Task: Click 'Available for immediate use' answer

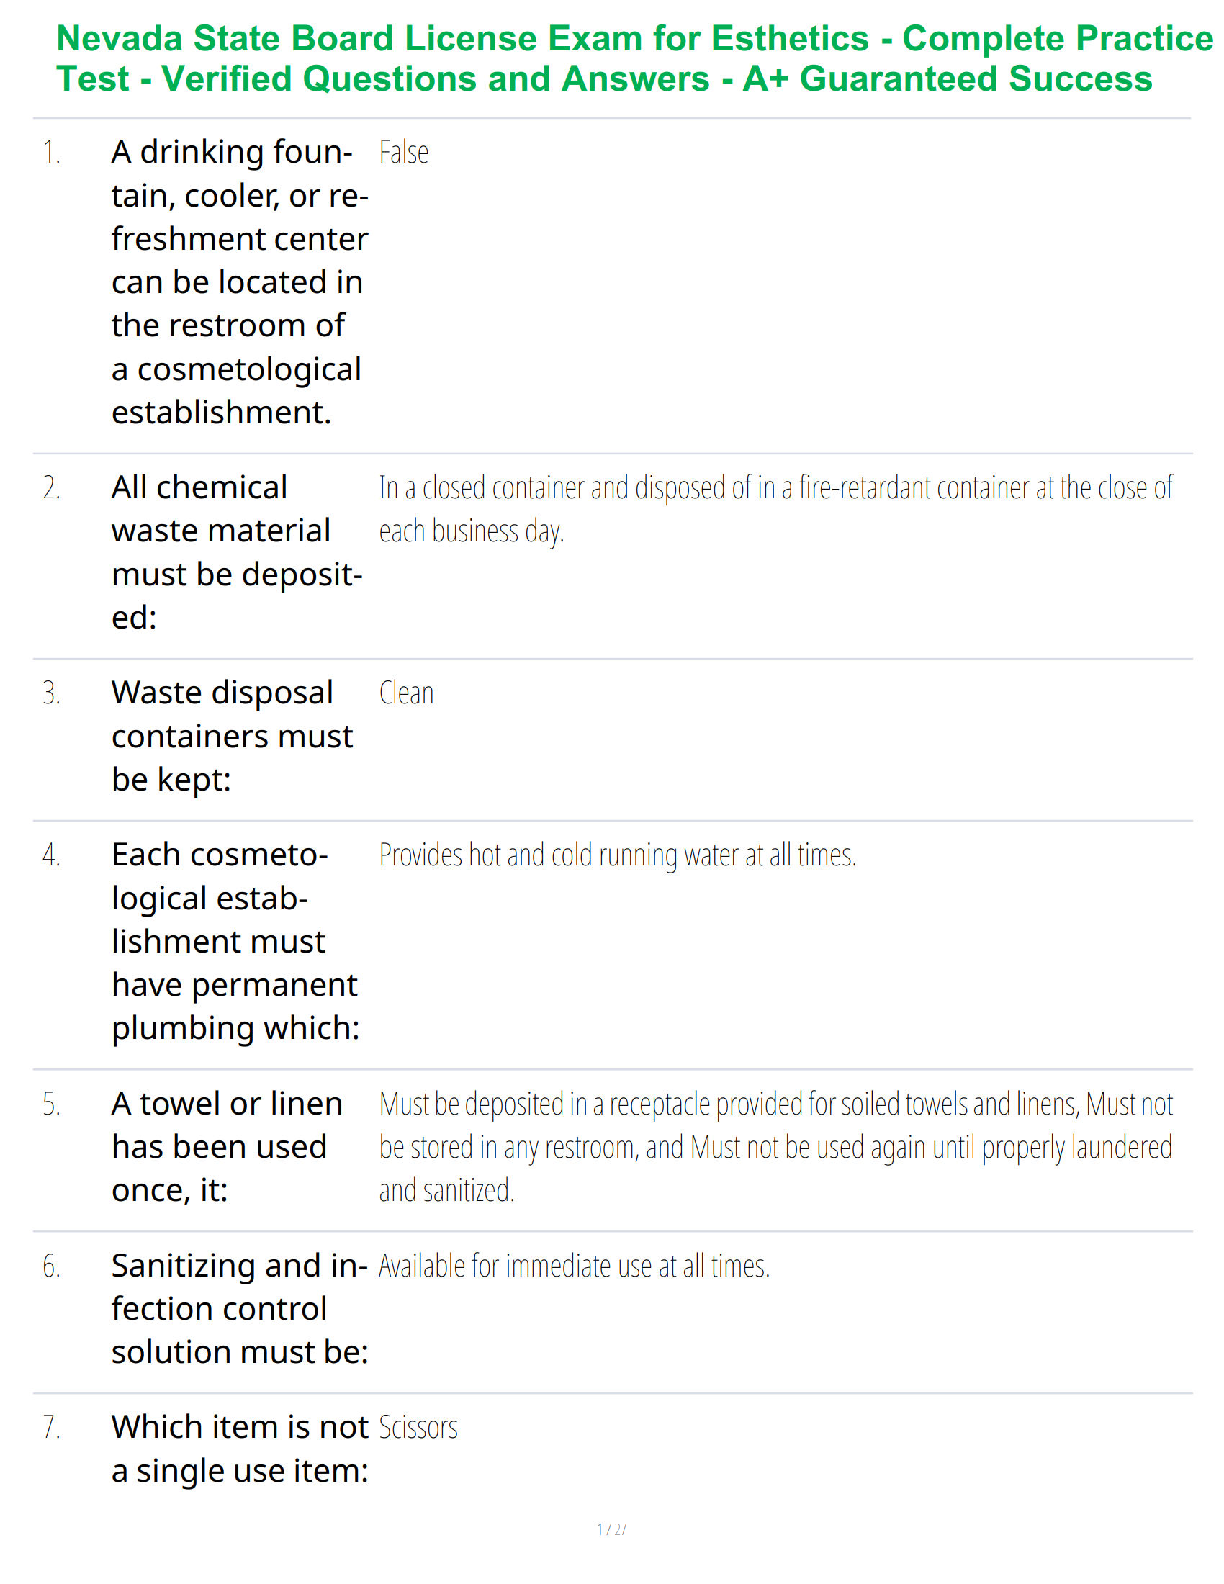Action: tap(574, 1266)
